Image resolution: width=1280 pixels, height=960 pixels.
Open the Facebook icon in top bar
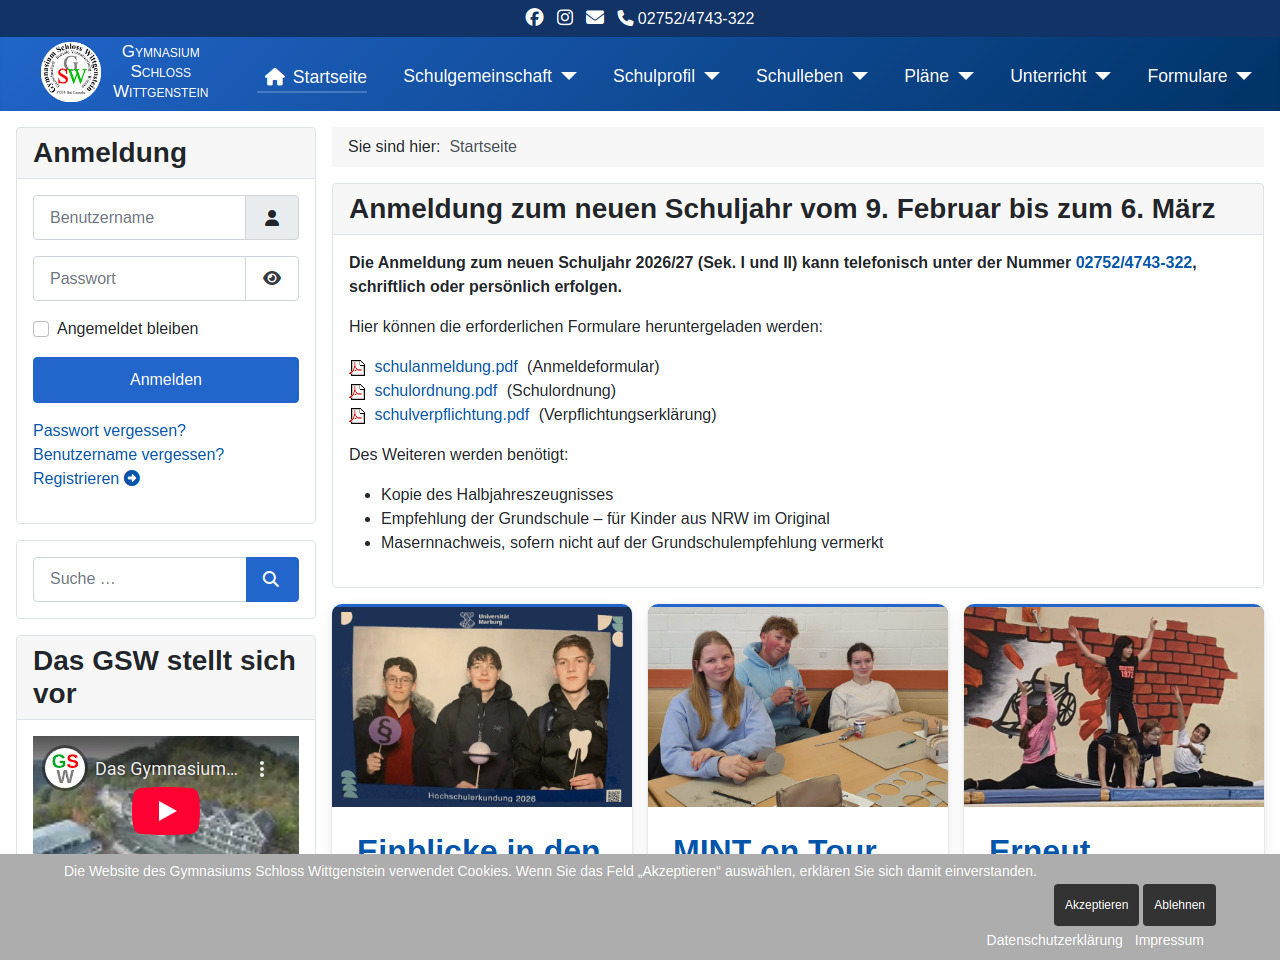tap(534, 17)
